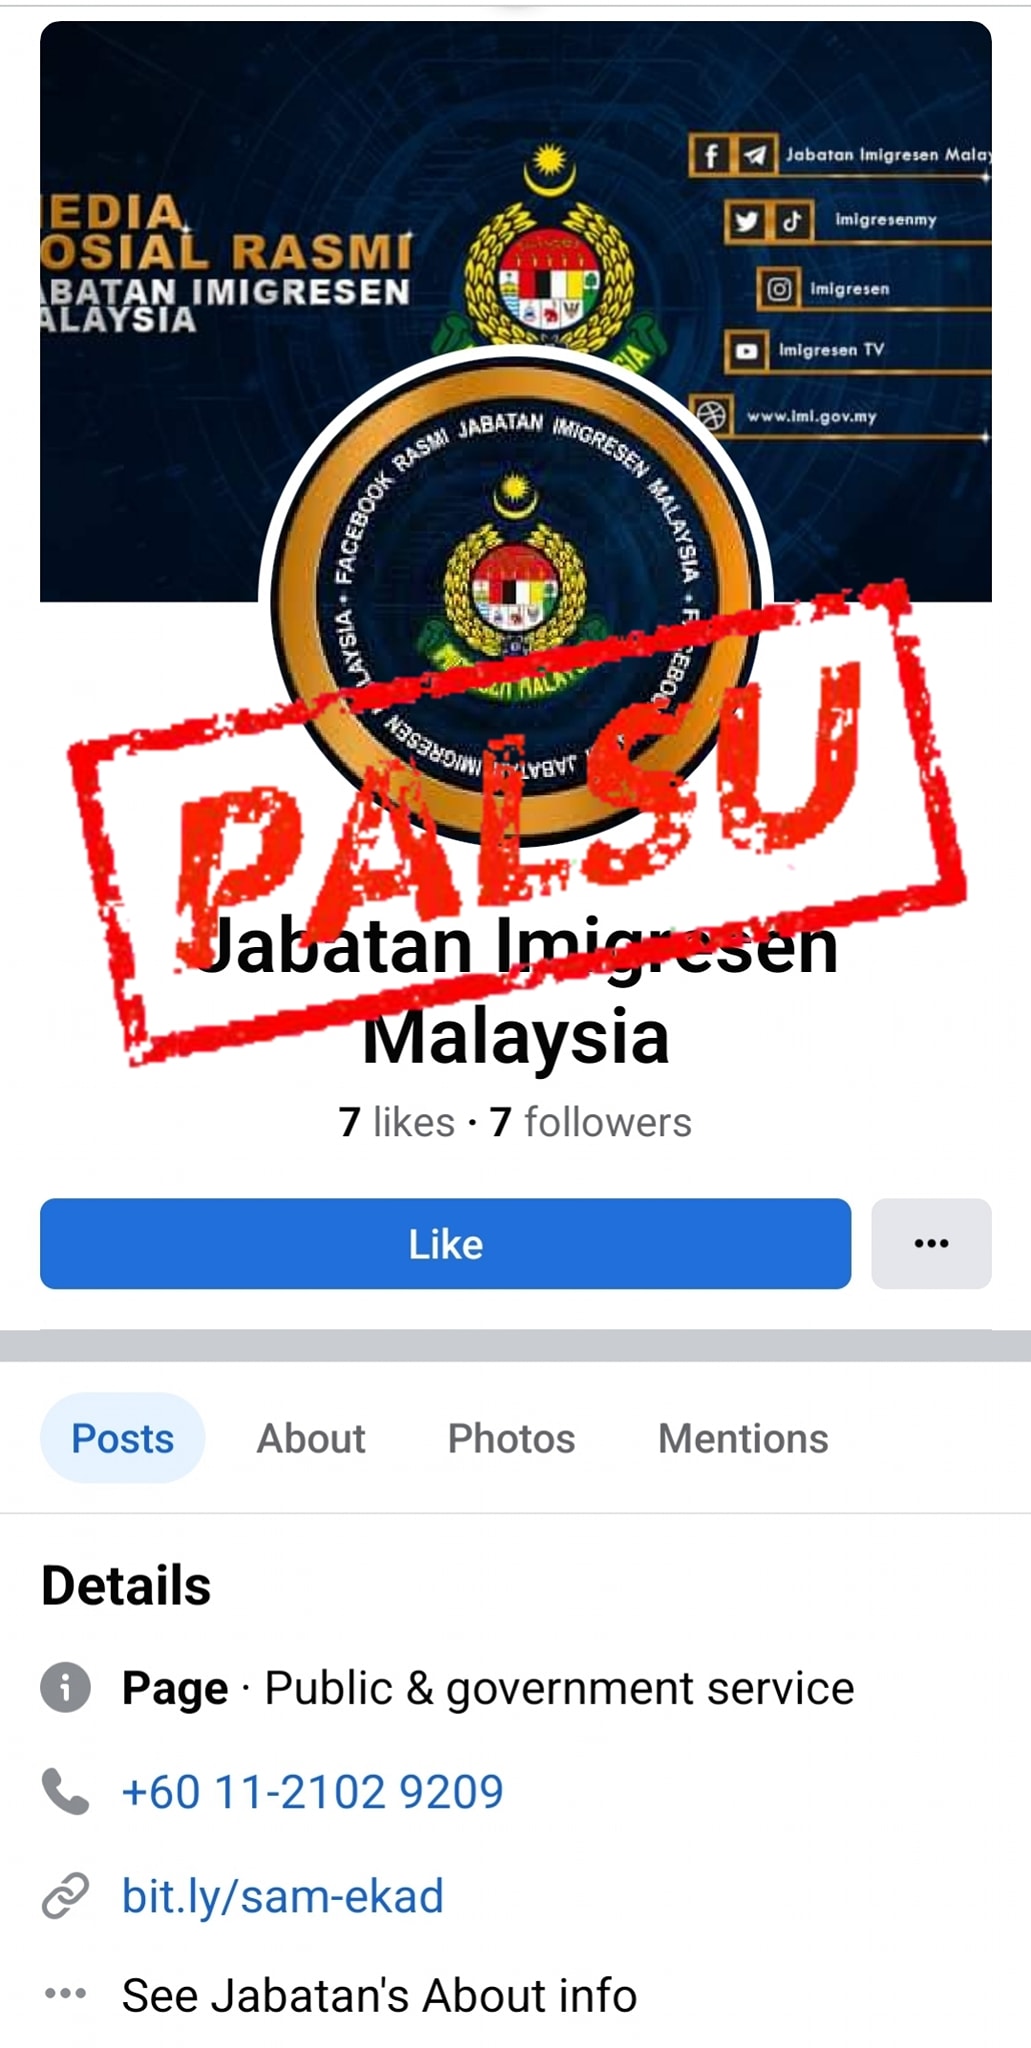This screenshot has width=1031, height=2048.
Task: Tap the Facebook icon in the cover banner
Action: pos(711,155)
